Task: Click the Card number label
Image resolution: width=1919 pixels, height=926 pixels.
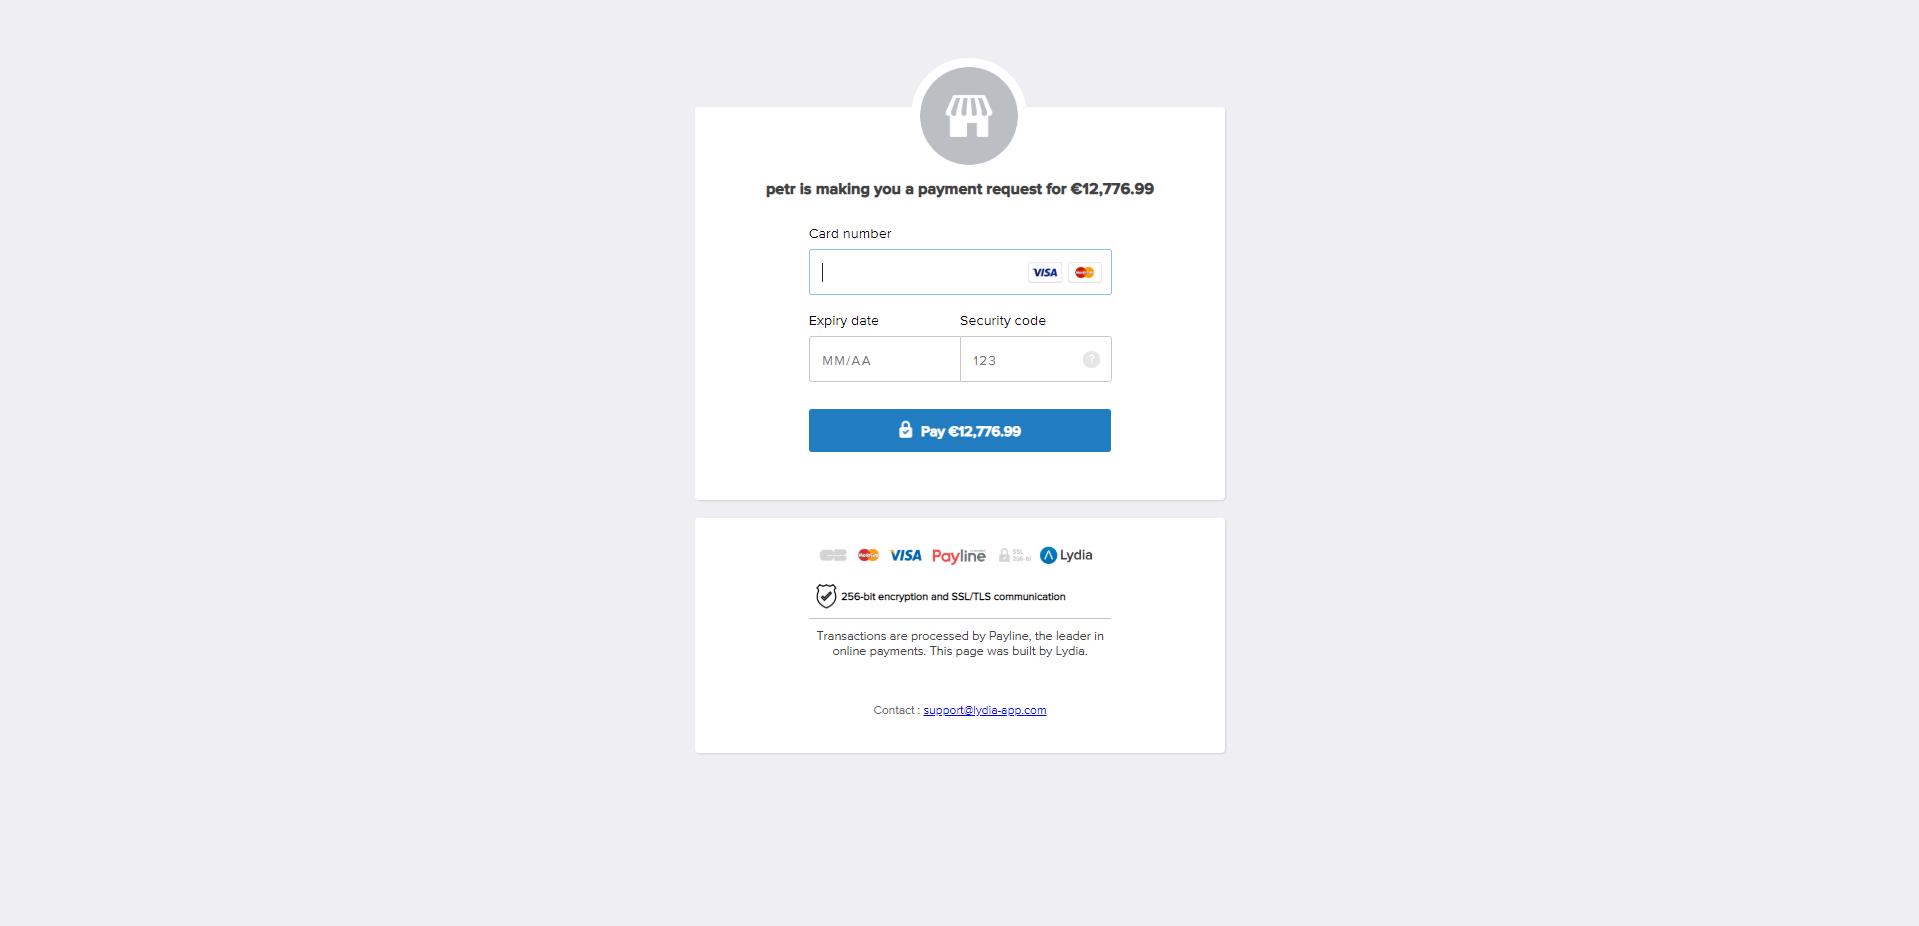Action: tap(850, 233)
